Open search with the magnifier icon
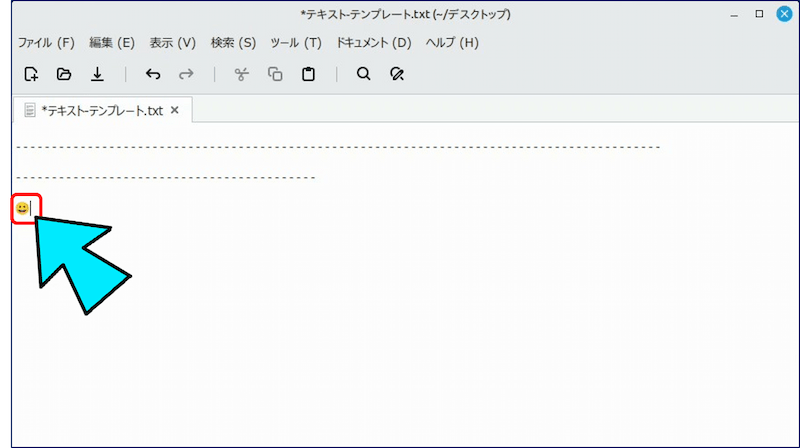 pos(364,74)
